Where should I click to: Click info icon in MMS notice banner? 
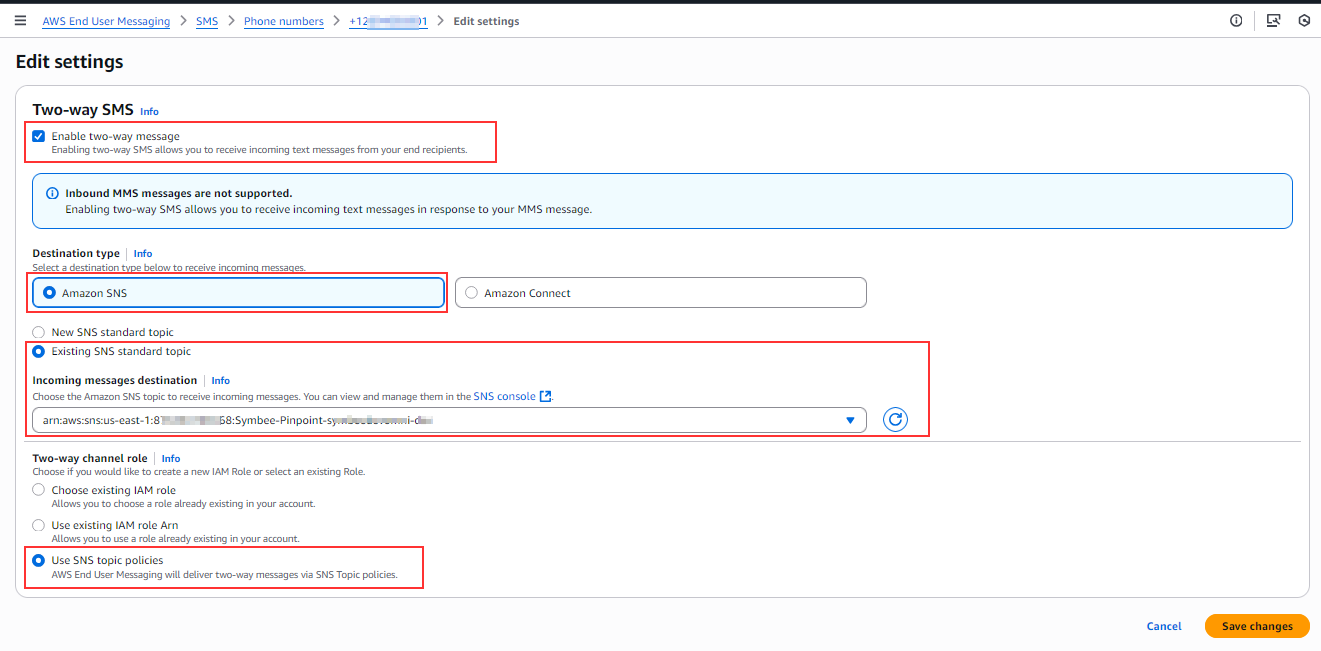[x=52, y=194]
